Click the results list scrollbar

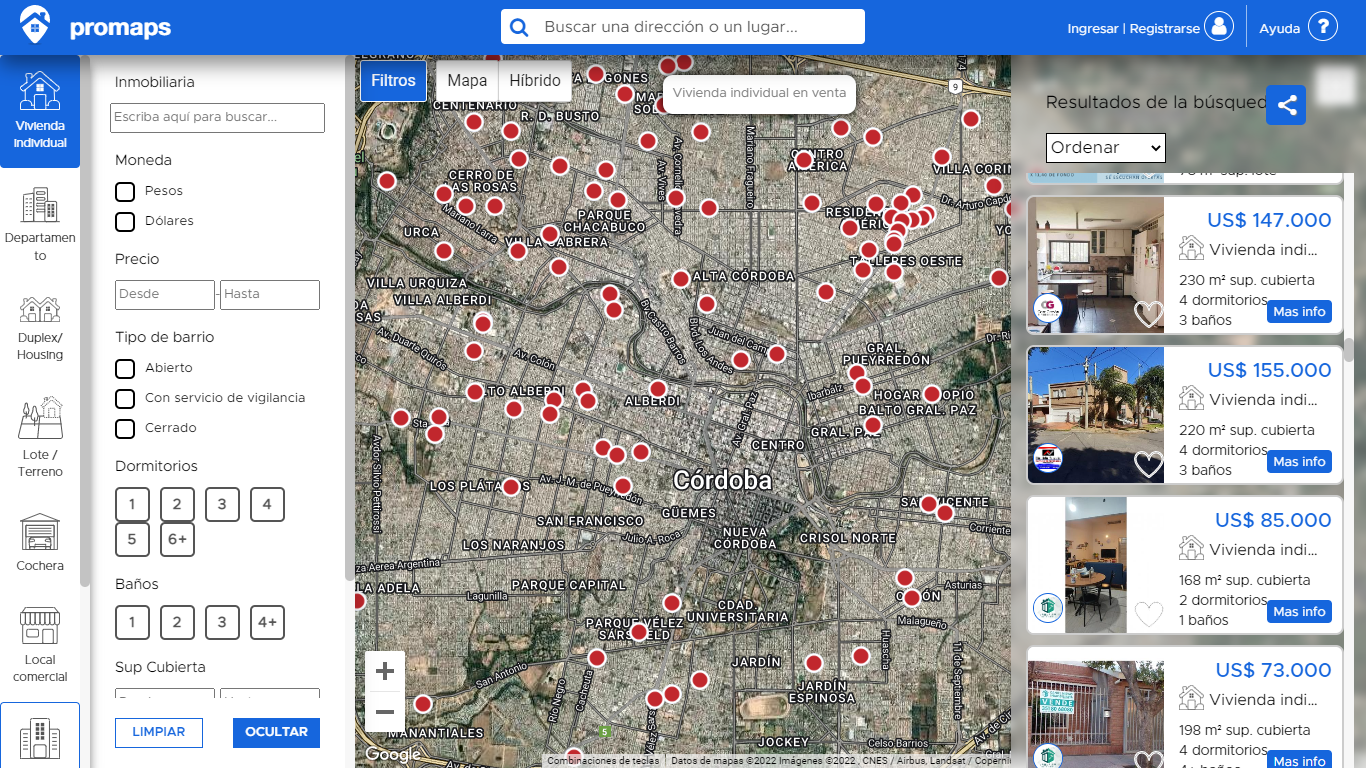[x=1349, y=350]
